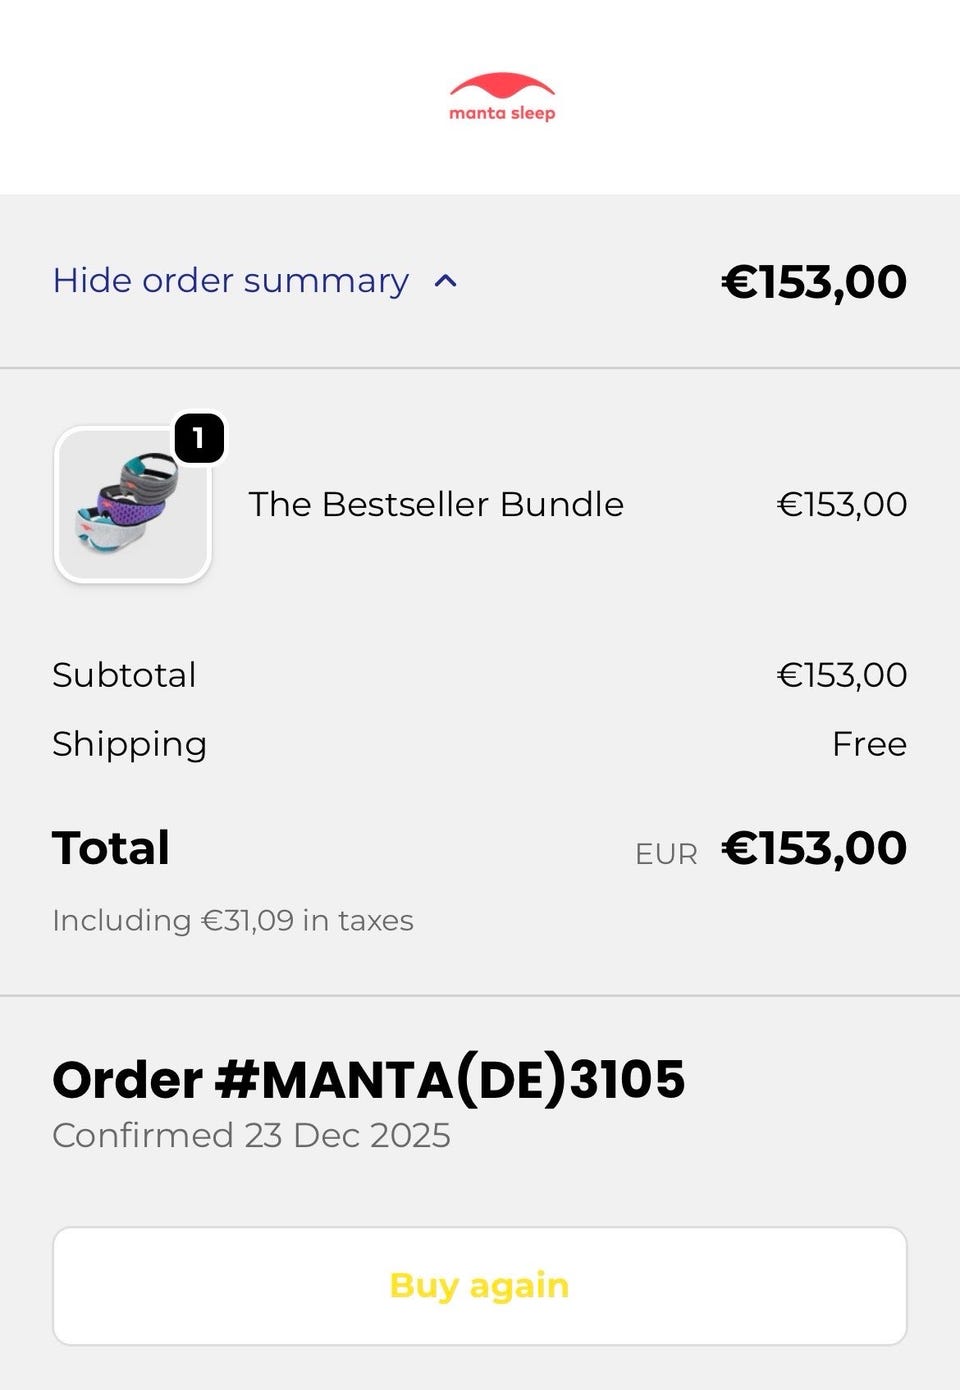Click the subtotal amount €153,00

click(842, 675)
